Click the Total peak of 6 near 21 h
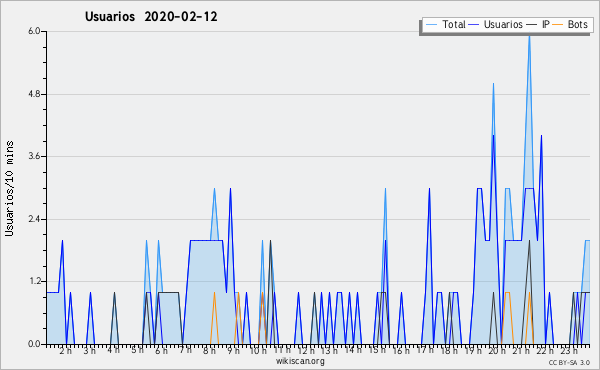Screen dimensions: 600x370 [x=529, y=35]
